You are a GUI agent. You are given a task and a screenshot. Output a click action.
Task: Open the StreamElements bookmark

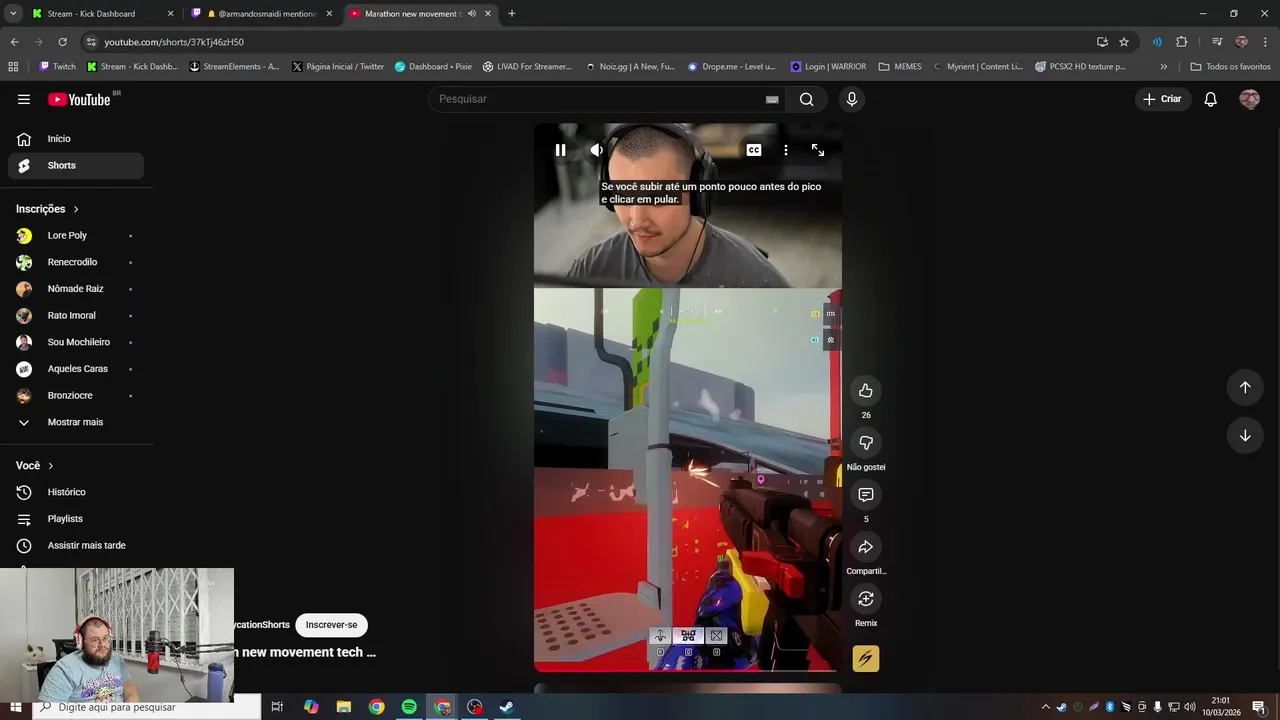[x=234, y=67]
